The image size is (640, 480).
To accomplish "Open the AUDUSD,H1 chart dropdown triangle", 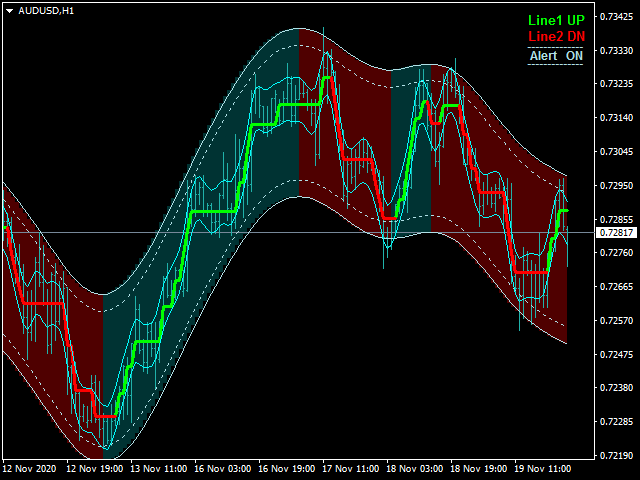I will point(9,11).
